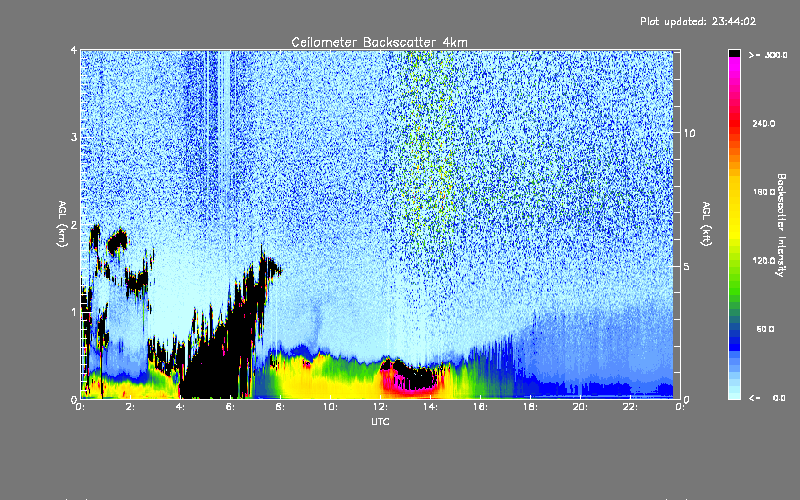Click the '<= 0.0' colorbar label
Screen dimensions: 800x500
tap(768, 397)
